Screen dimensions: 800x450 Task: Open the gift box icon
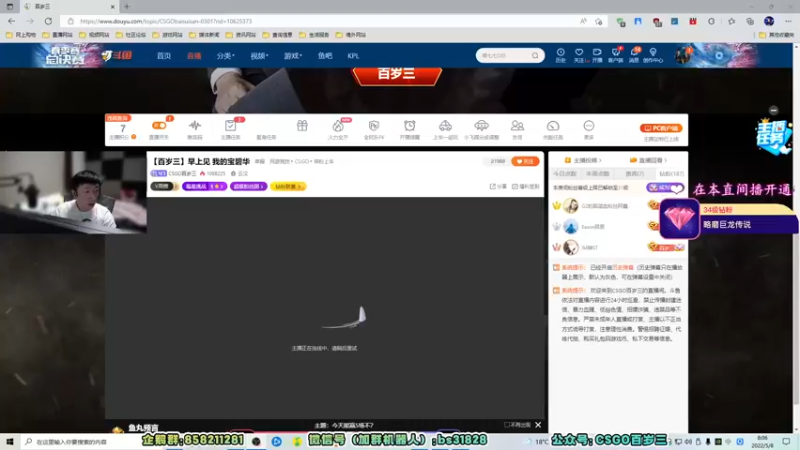302,126
